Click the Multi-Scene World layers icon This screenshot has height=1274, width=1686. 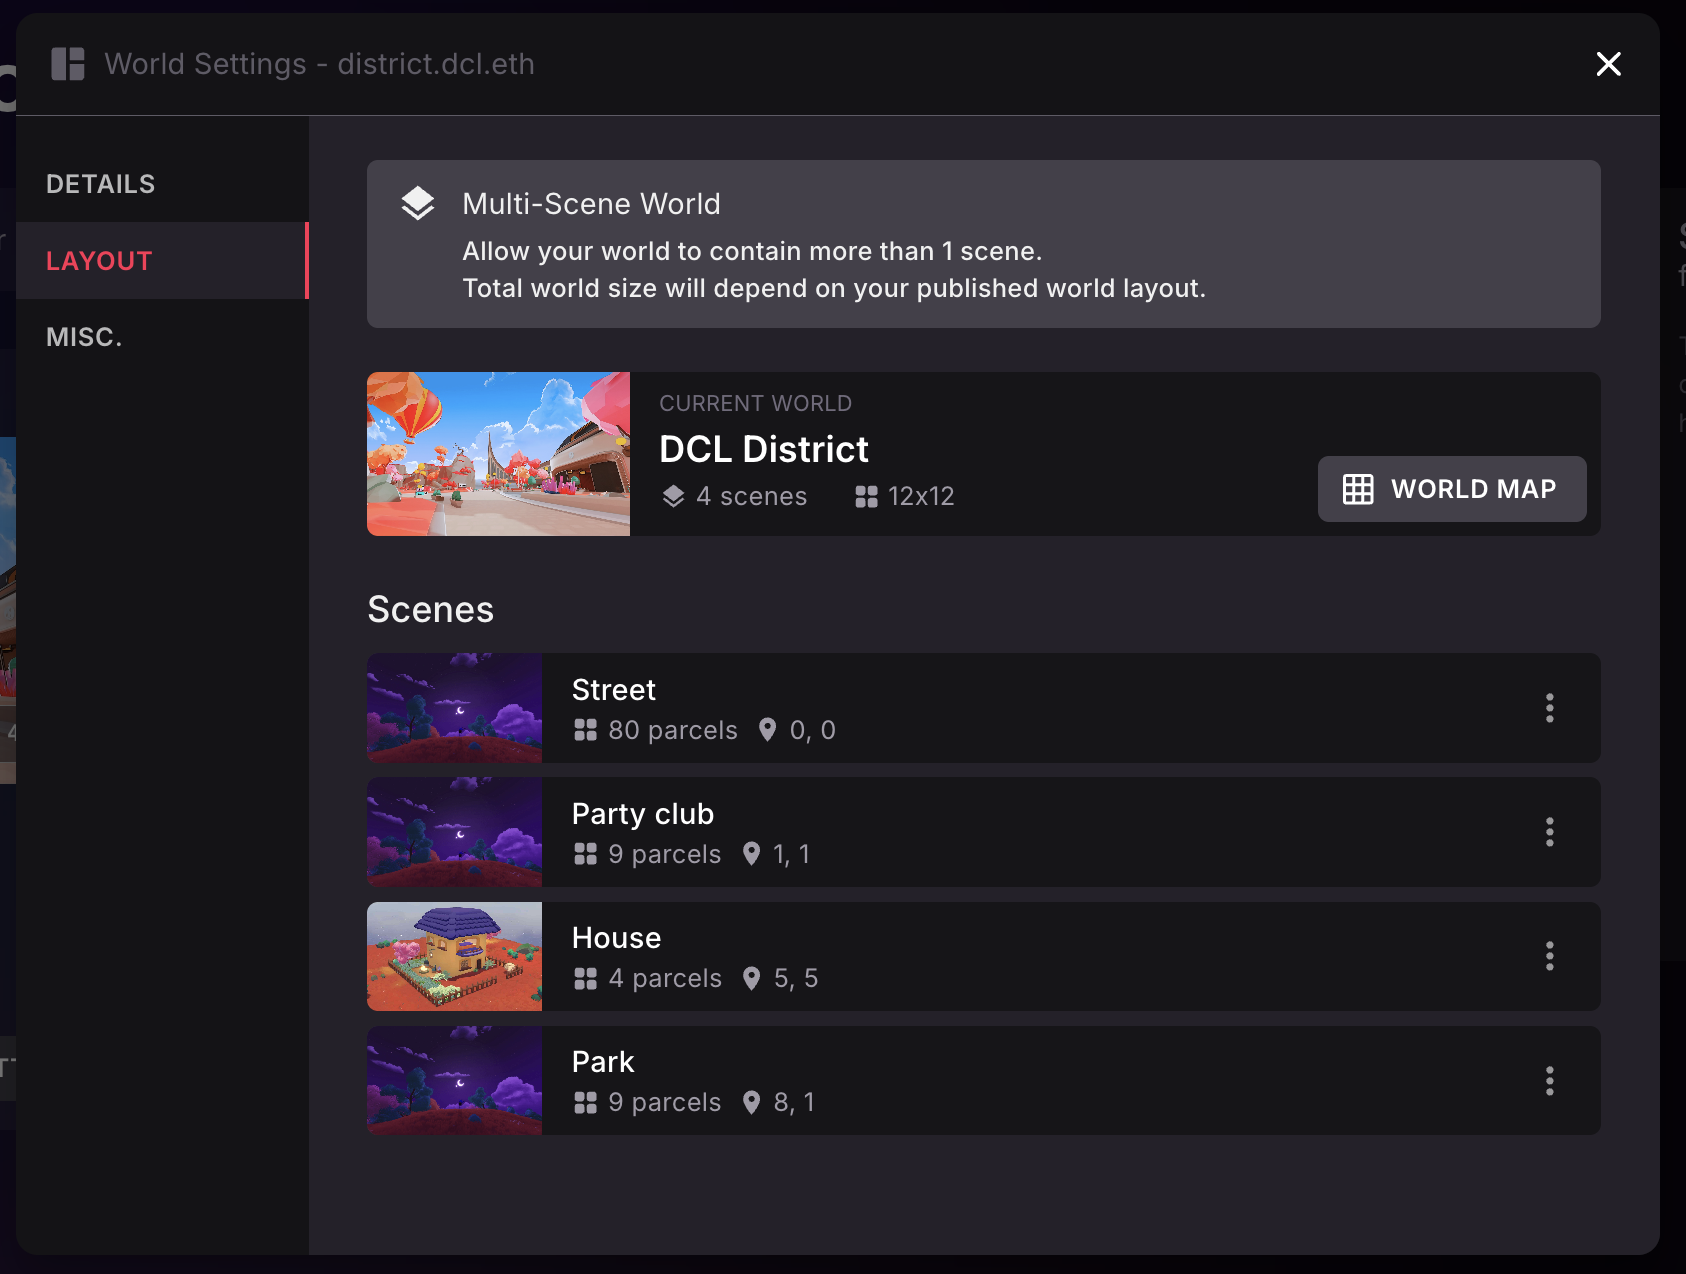(418, 203)
